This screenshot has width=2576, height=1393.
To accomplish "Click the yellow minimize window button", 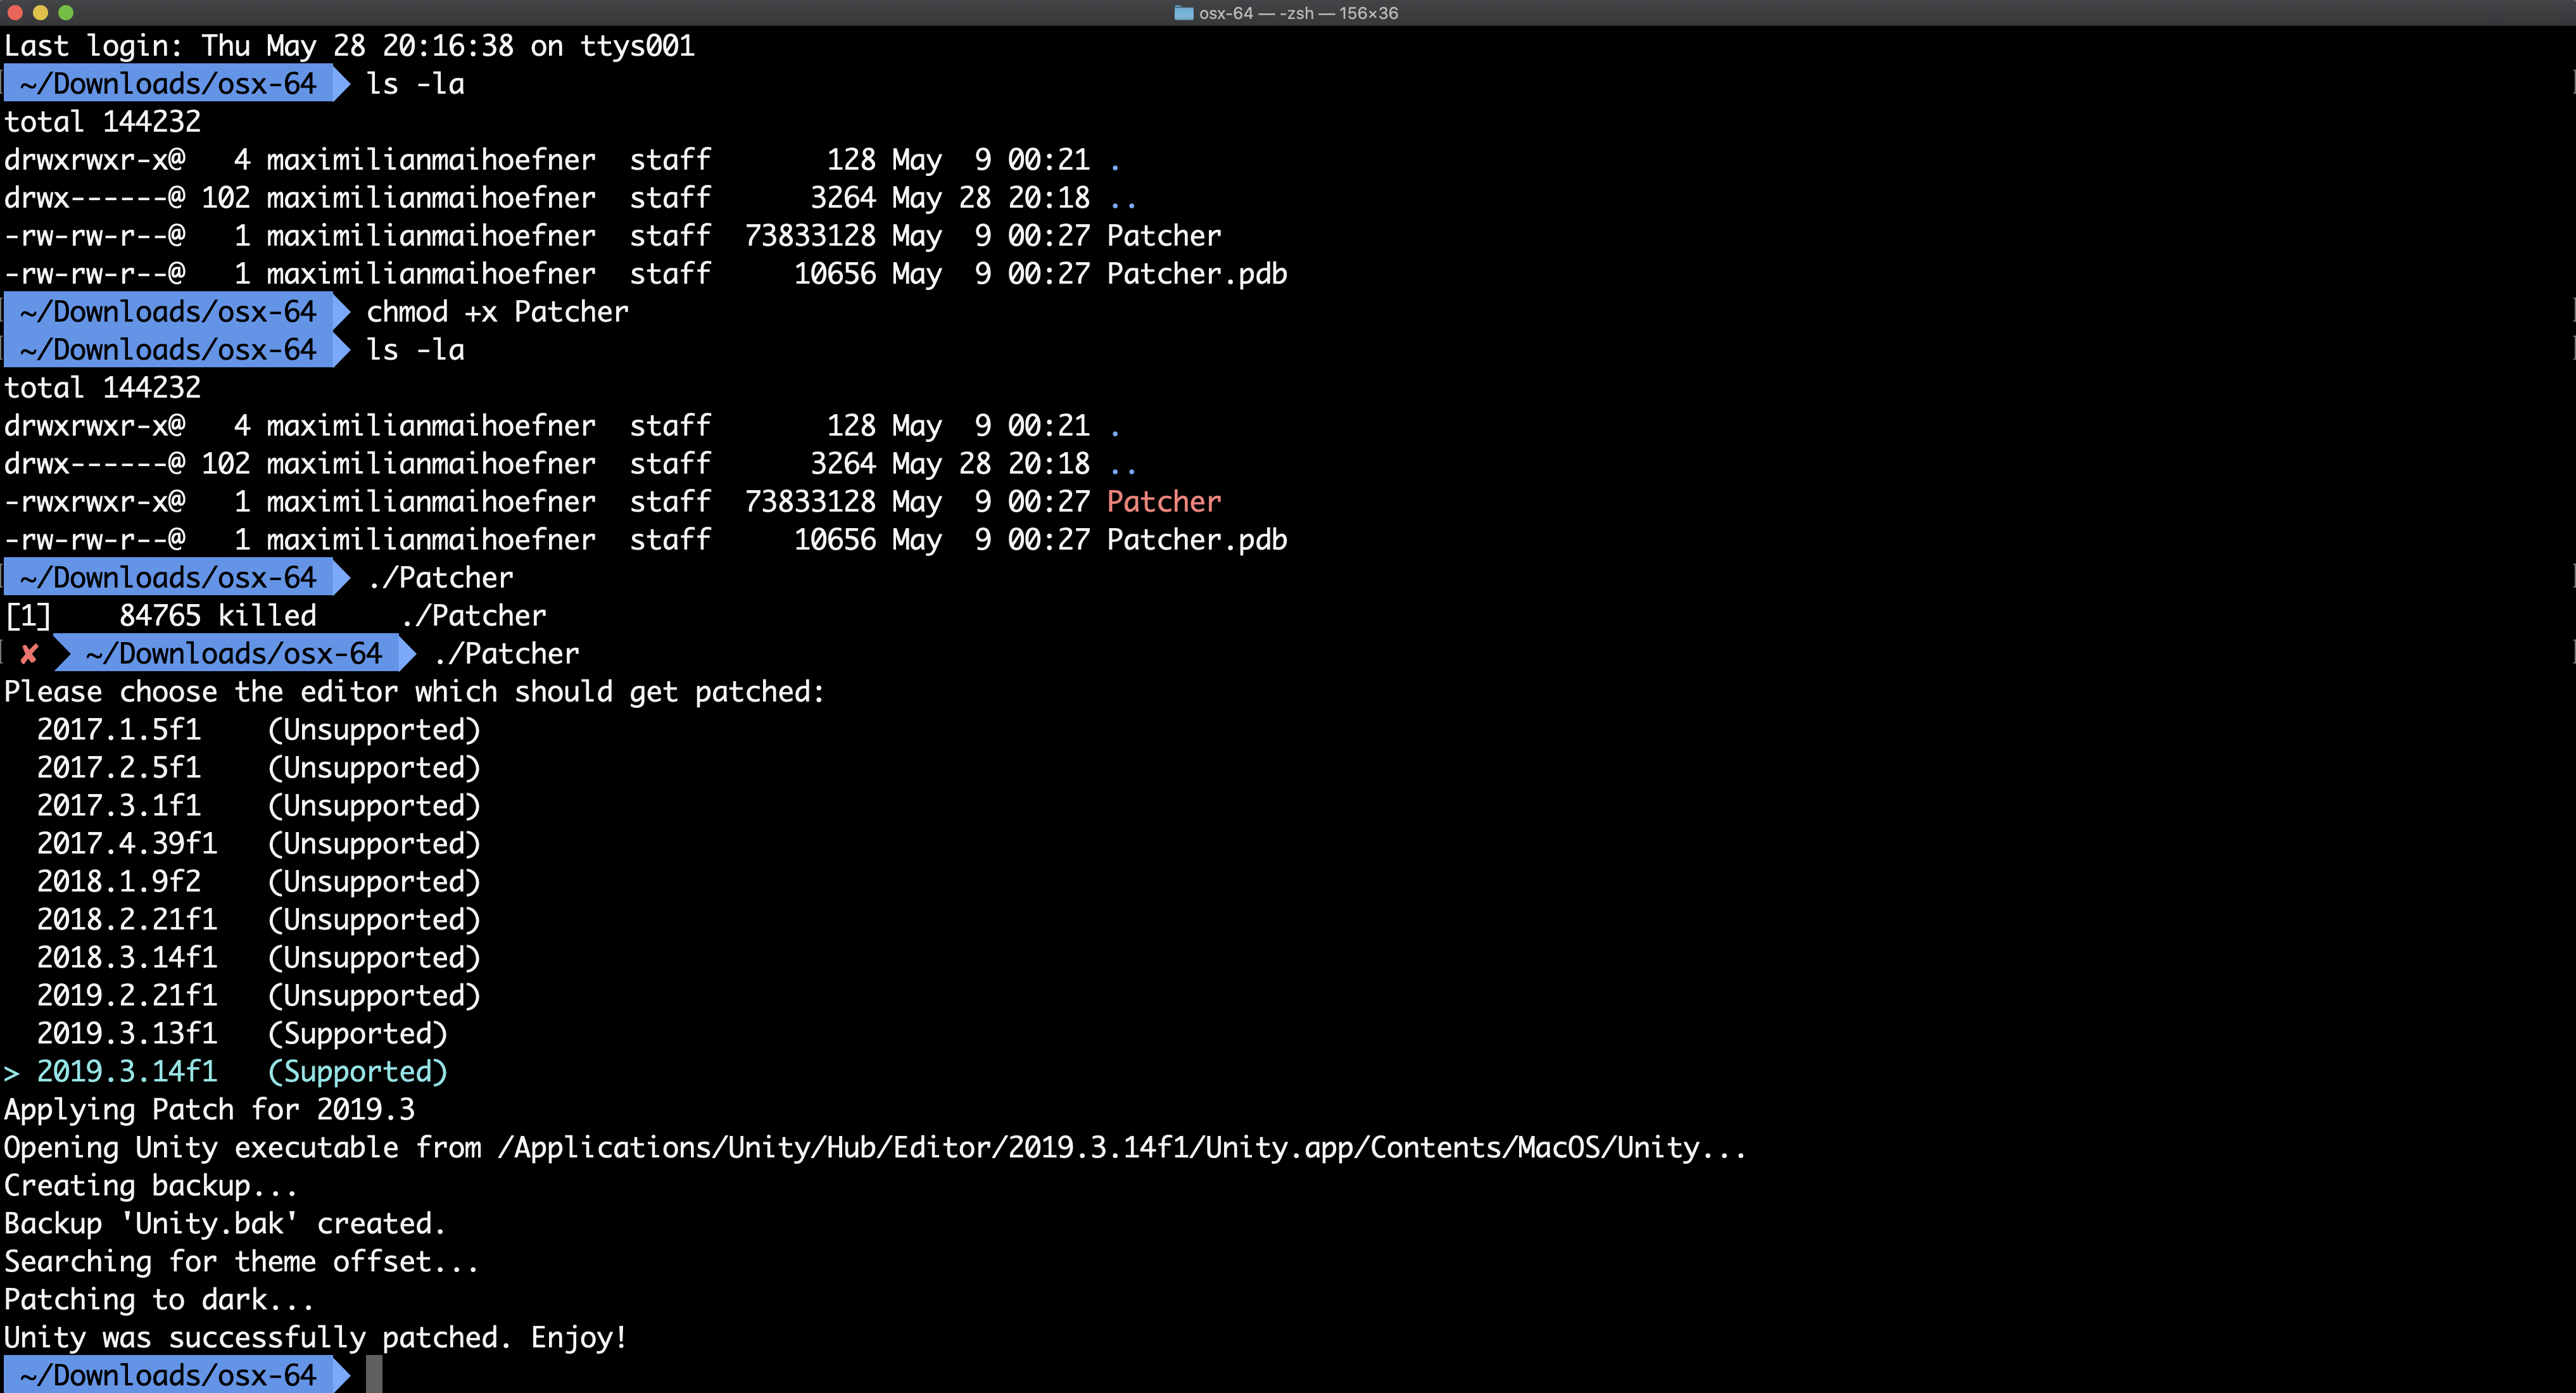I will [x=40, y=13].
